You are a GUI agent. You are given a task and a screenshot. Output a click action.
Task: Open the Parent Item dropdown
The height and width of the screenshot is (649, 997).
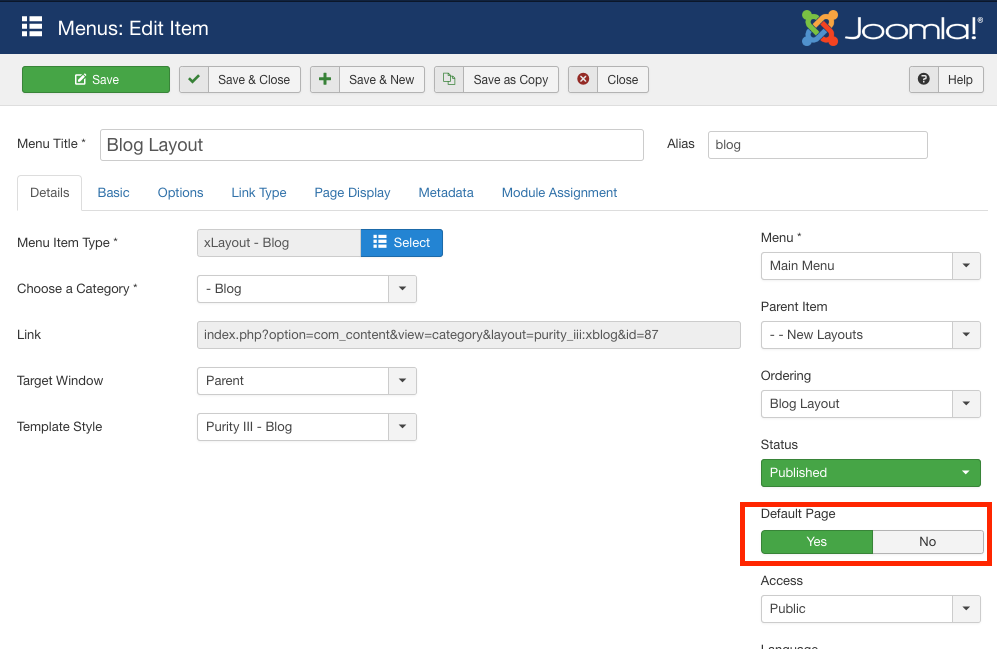(x=870, y=335)
